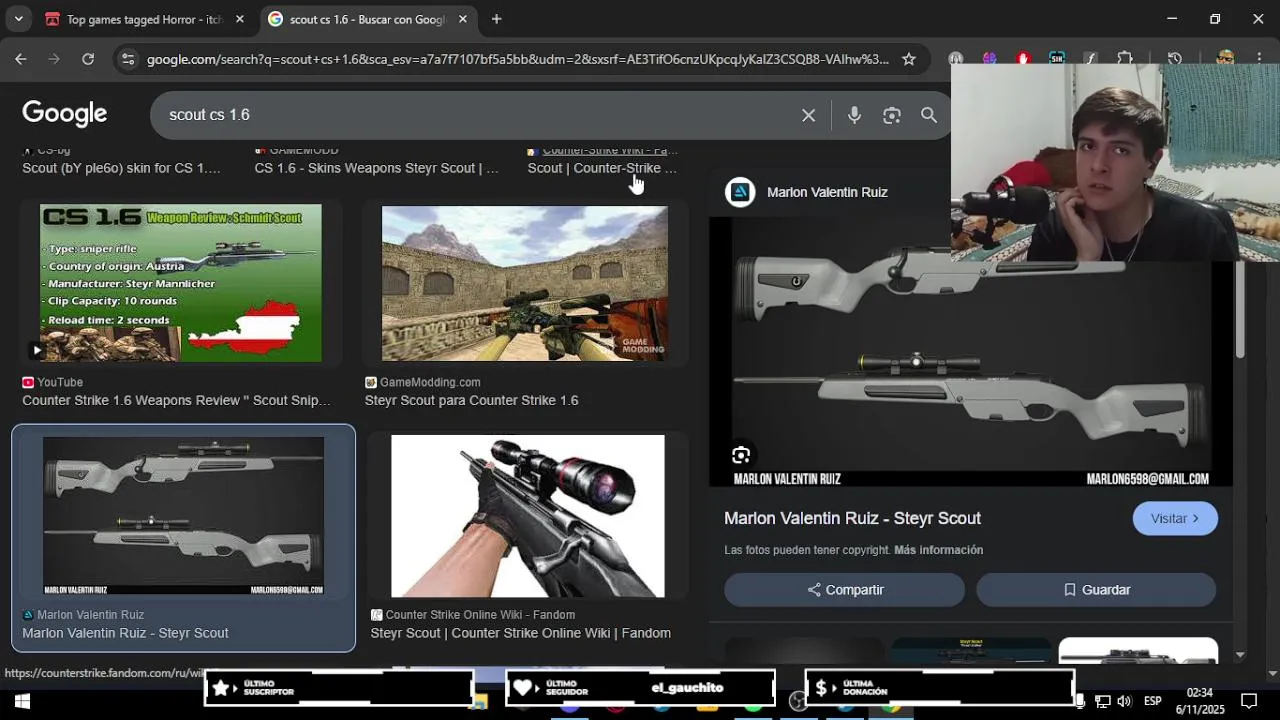The image size is (1280, 720).
Task: Open the Windows Start menu
Action: click(21, 701)
